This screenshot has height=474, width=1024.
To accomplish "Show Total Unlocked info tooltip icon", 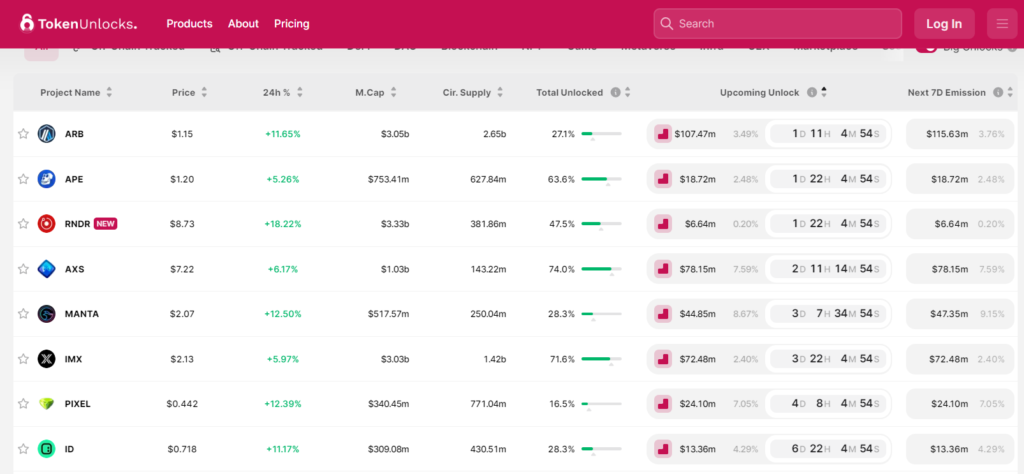I will click(x=615, y=93).
